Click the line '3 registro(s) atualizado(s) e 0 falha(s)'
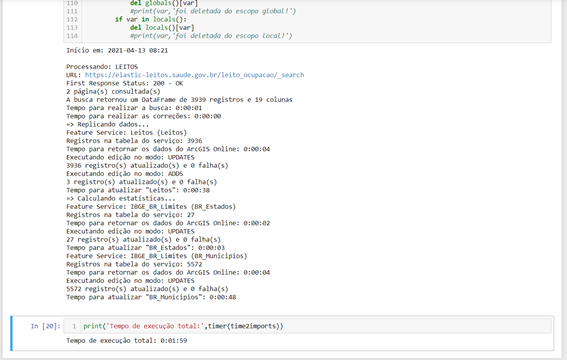 (x=142, y=182)
